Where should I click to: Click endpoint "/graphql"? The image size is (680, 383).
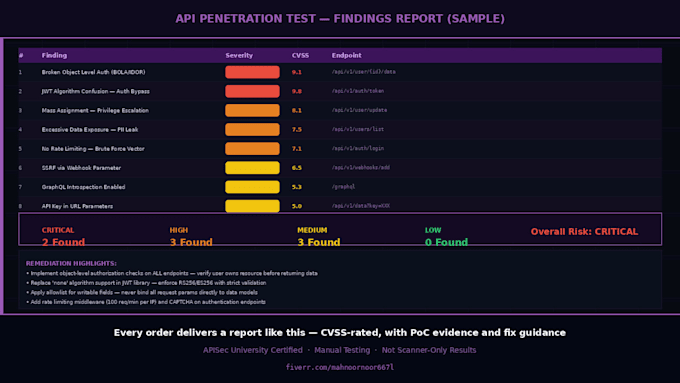(343, 187)
